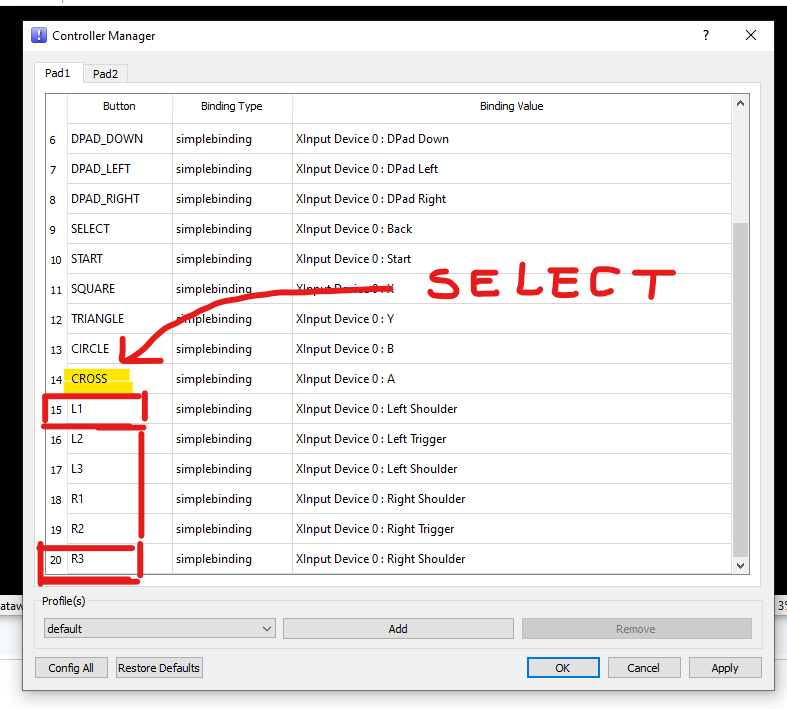
Task: Click scrollbar down arrow in bindings table
Action: 741,566
